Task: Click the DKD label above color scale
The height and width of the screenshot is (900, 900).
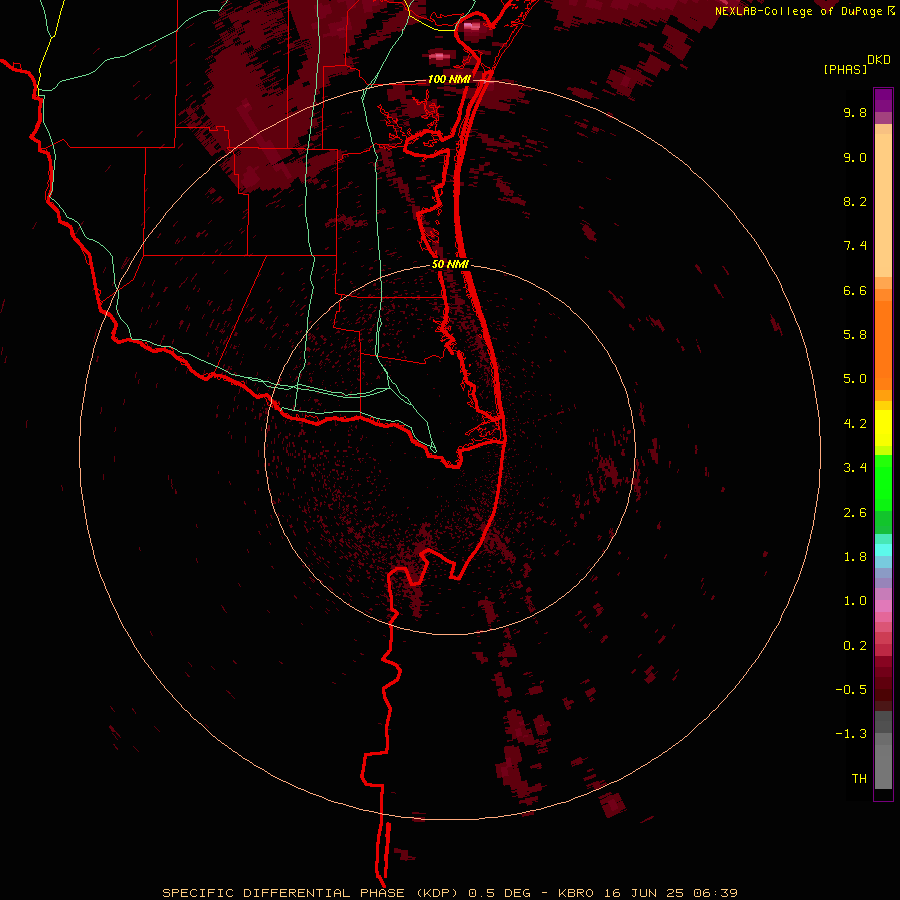Action: (879, 60)
